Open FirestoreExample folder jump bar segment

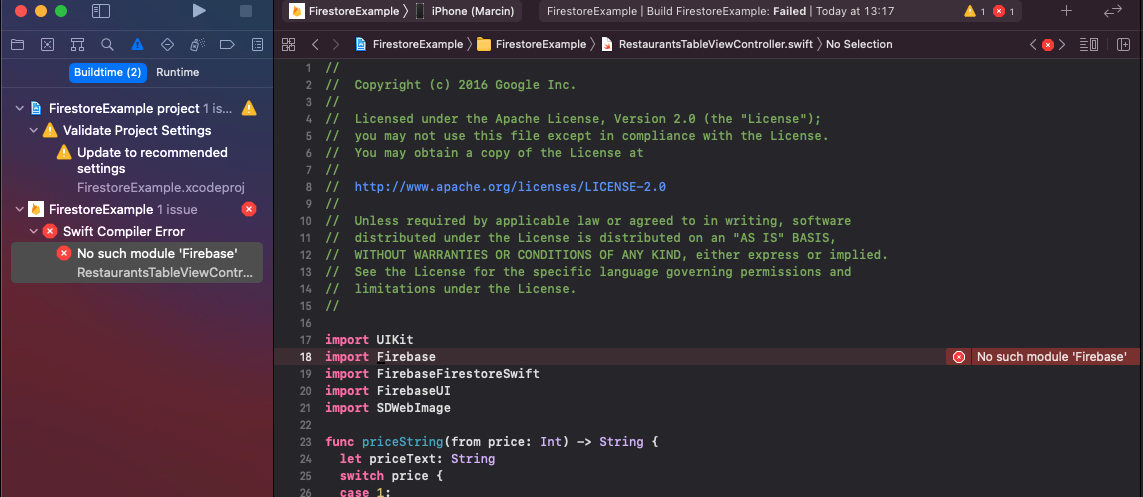click(x=531, y=44)
